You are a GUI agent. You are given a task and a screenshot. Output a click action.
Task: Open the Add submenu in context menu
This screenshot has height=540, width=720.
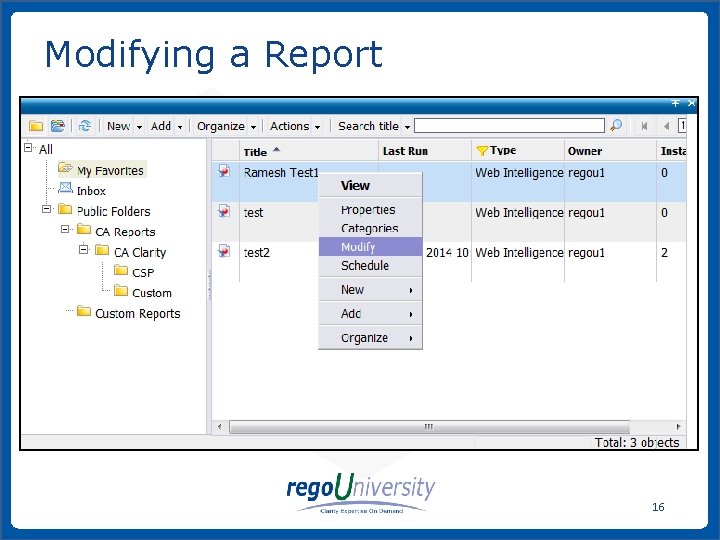point(370,314)
